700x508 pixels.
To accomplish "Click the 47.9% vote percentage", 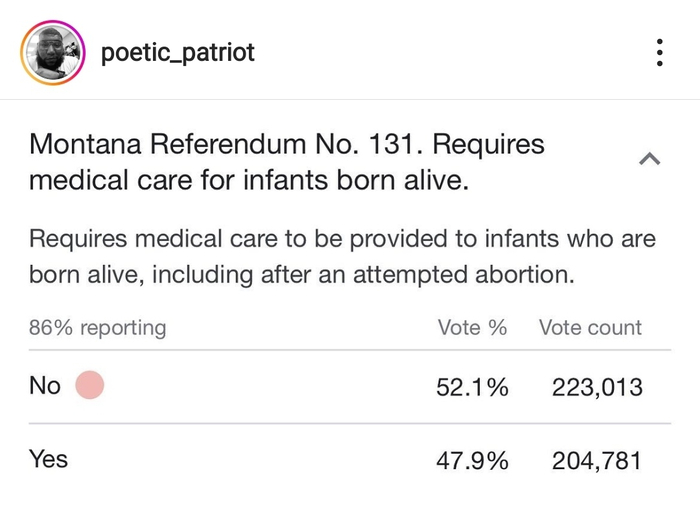I will pyautogui.click(x=472, y=461).
